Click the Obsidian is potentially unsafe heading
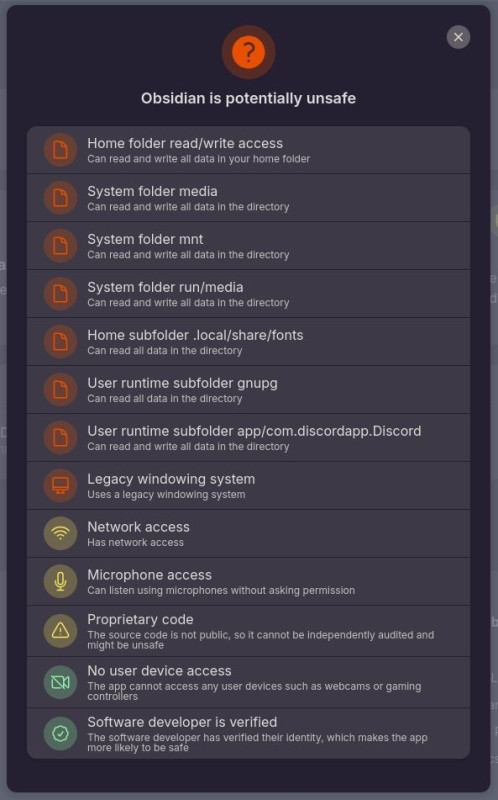This screenshot has height=800, width=498. pyautogui.click(x=248, y=98)
